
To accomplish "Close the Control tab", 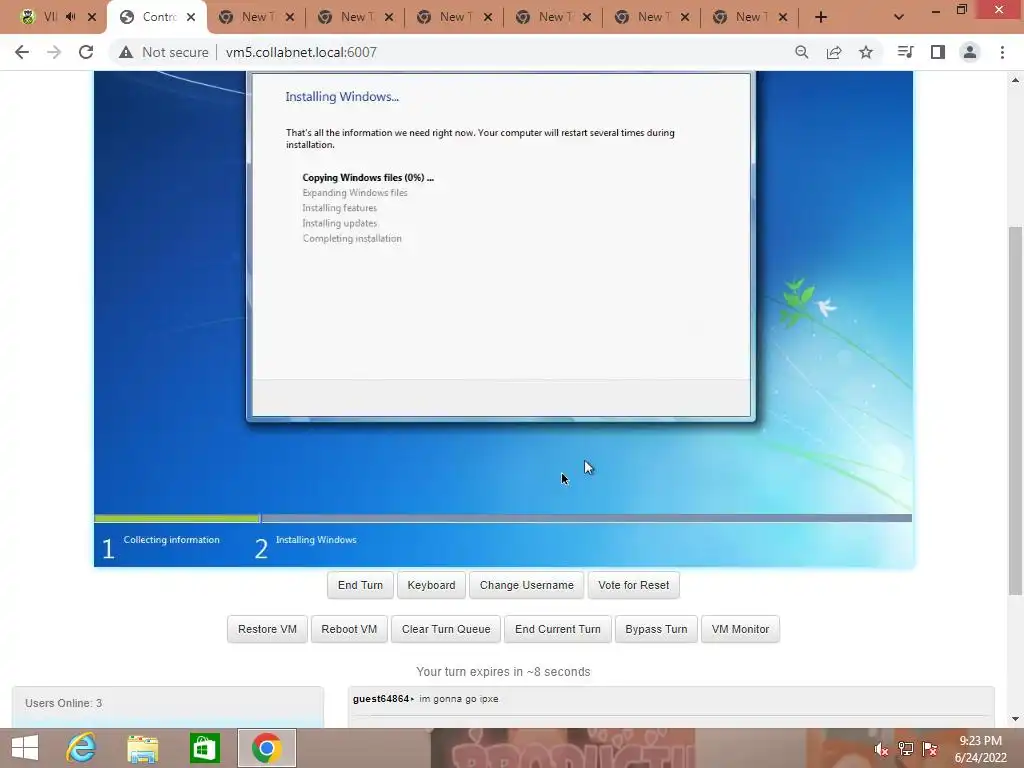I will click(x=191, y=17).
